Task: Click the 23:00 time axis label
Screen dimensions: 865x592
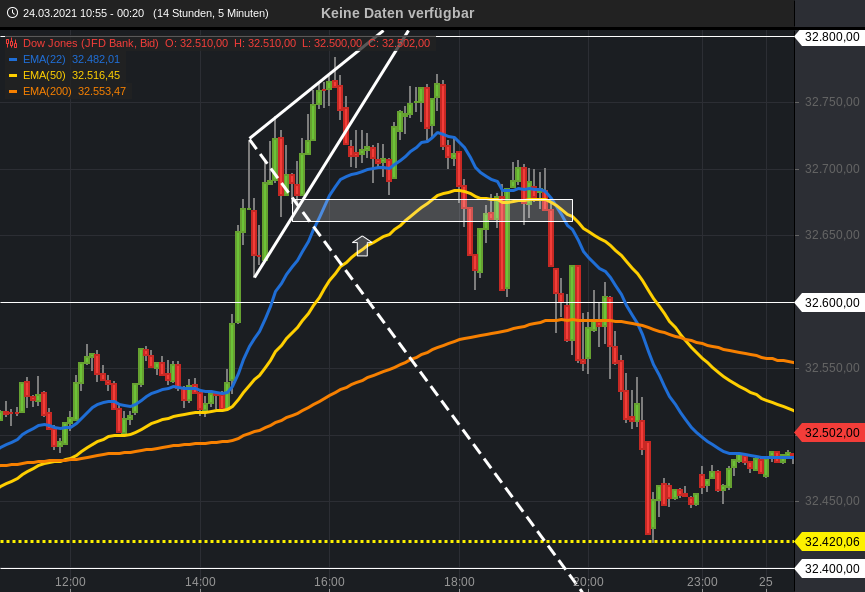Action: pos(702,582)
